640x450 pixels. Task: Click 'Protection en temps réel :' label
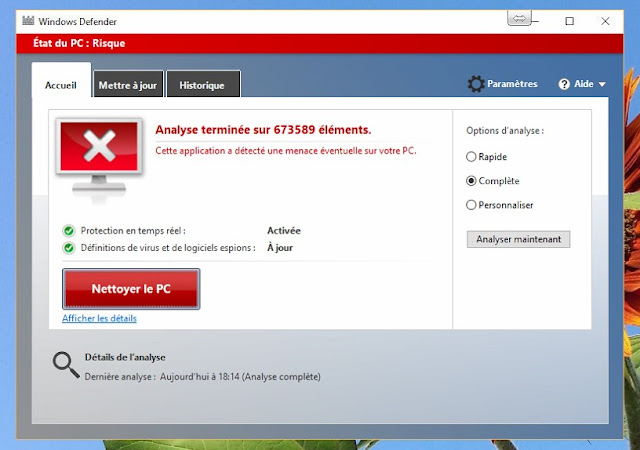tap(133, 231)
